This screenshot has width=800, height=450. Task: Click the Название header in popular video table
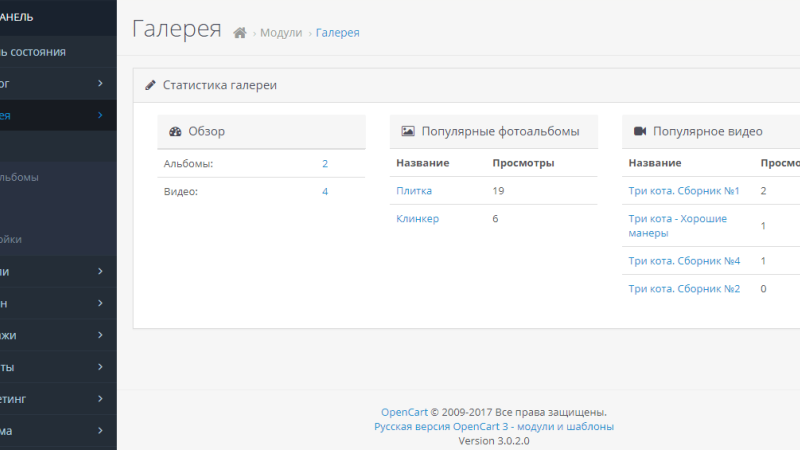pos(655,163)
